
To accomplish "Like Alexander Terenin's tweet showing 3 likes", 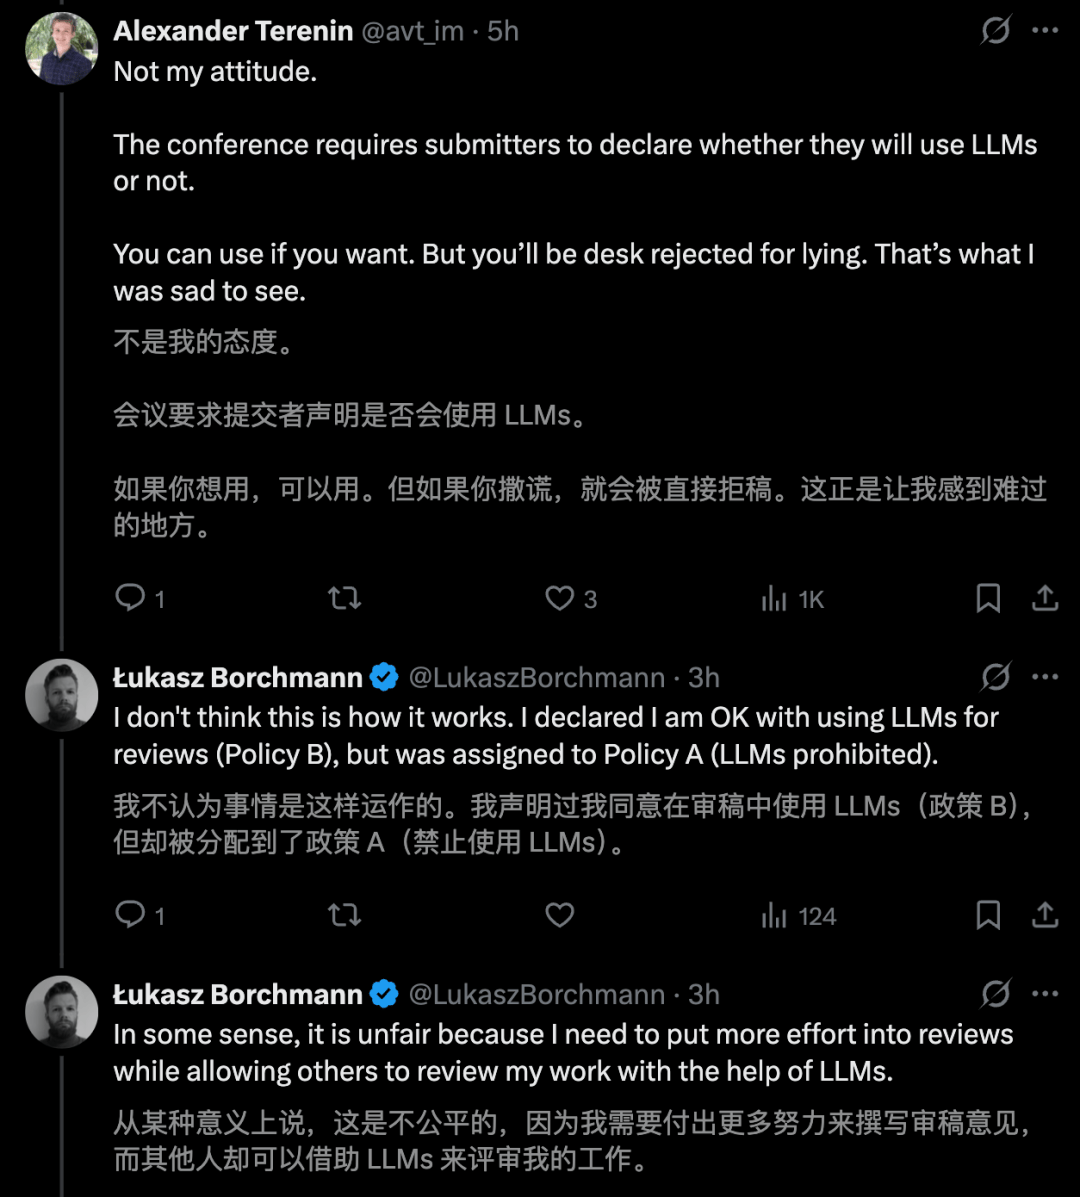I will point(560,597).
